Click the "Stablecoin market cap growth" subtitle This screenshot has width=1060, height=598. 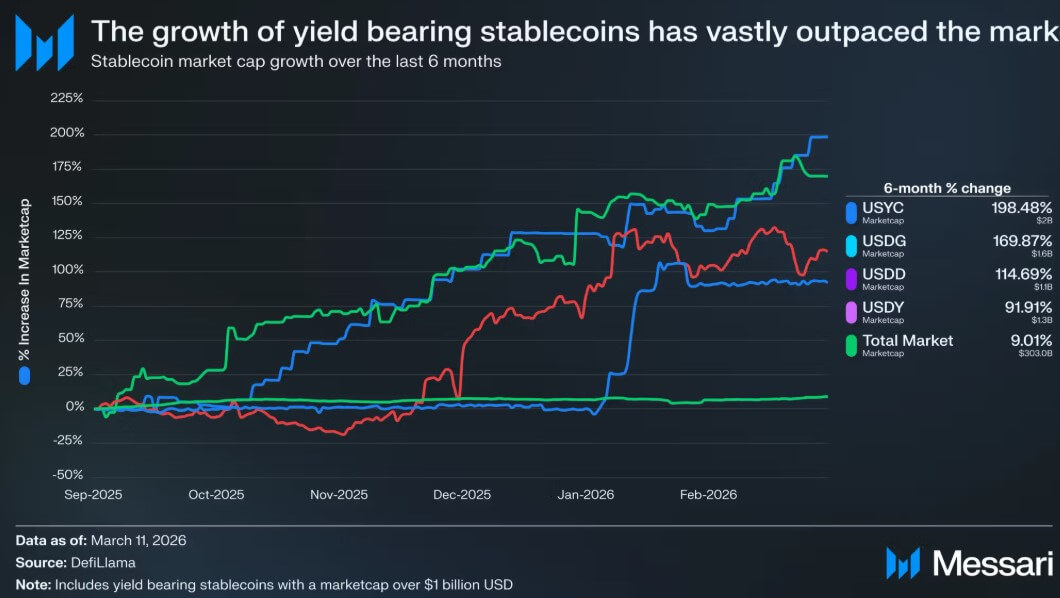coord(296,61)
